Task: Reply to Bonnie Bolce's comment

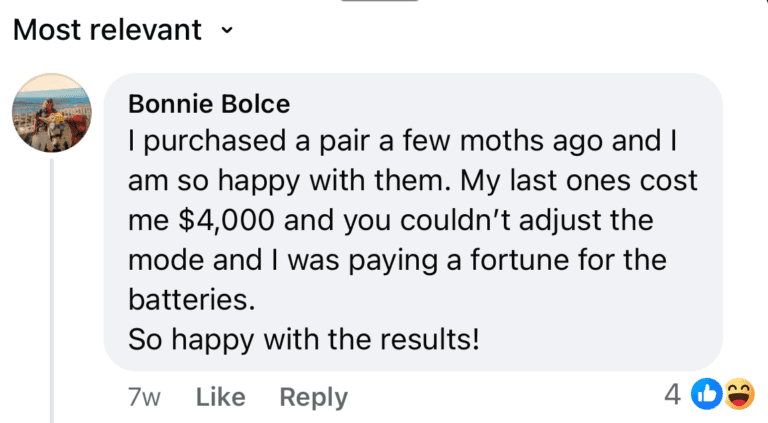Action: point(313,397)
